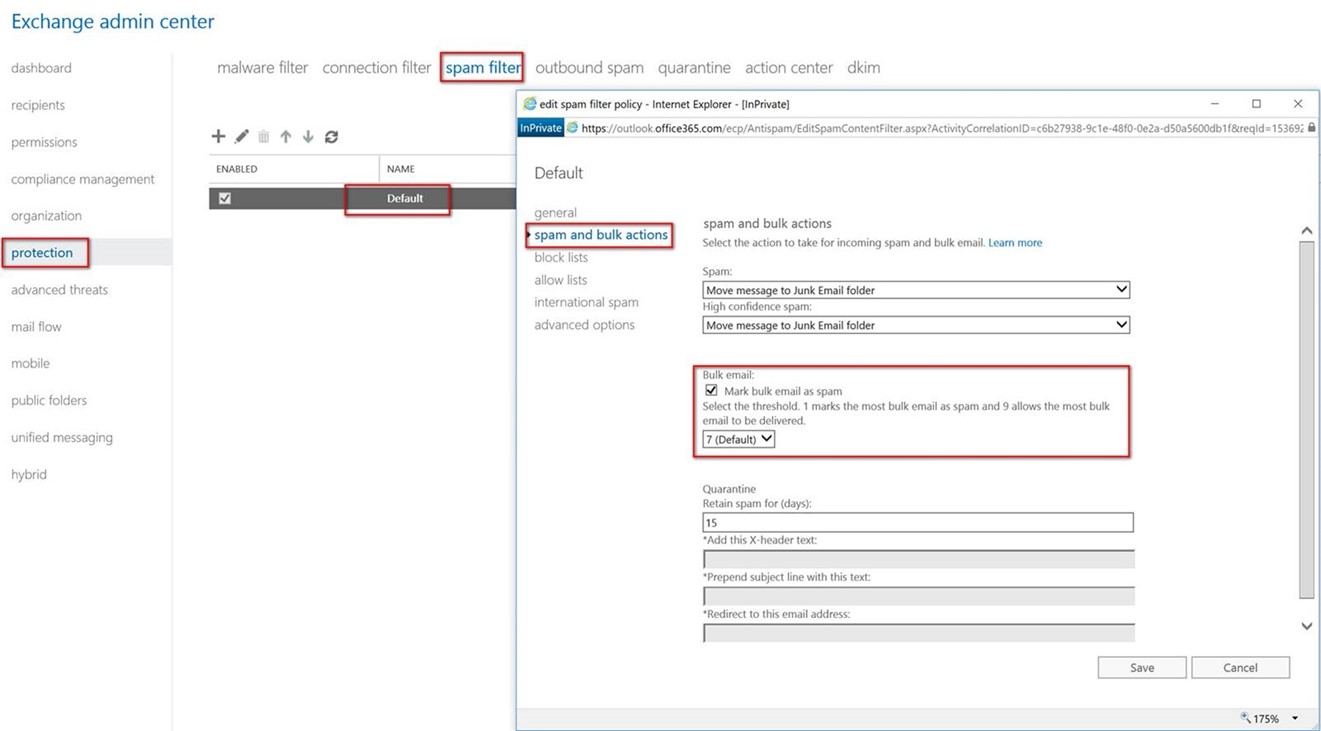Change the bulk threshold 7 (Default) dropdown
Screen dimensions: 1321x731
pos(738,439)
